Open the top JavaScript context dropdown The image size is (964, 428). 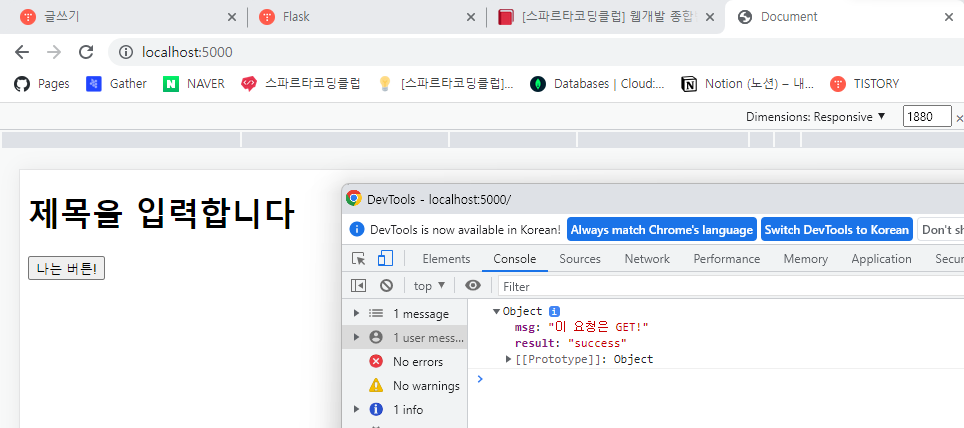(x=429, y=286)
